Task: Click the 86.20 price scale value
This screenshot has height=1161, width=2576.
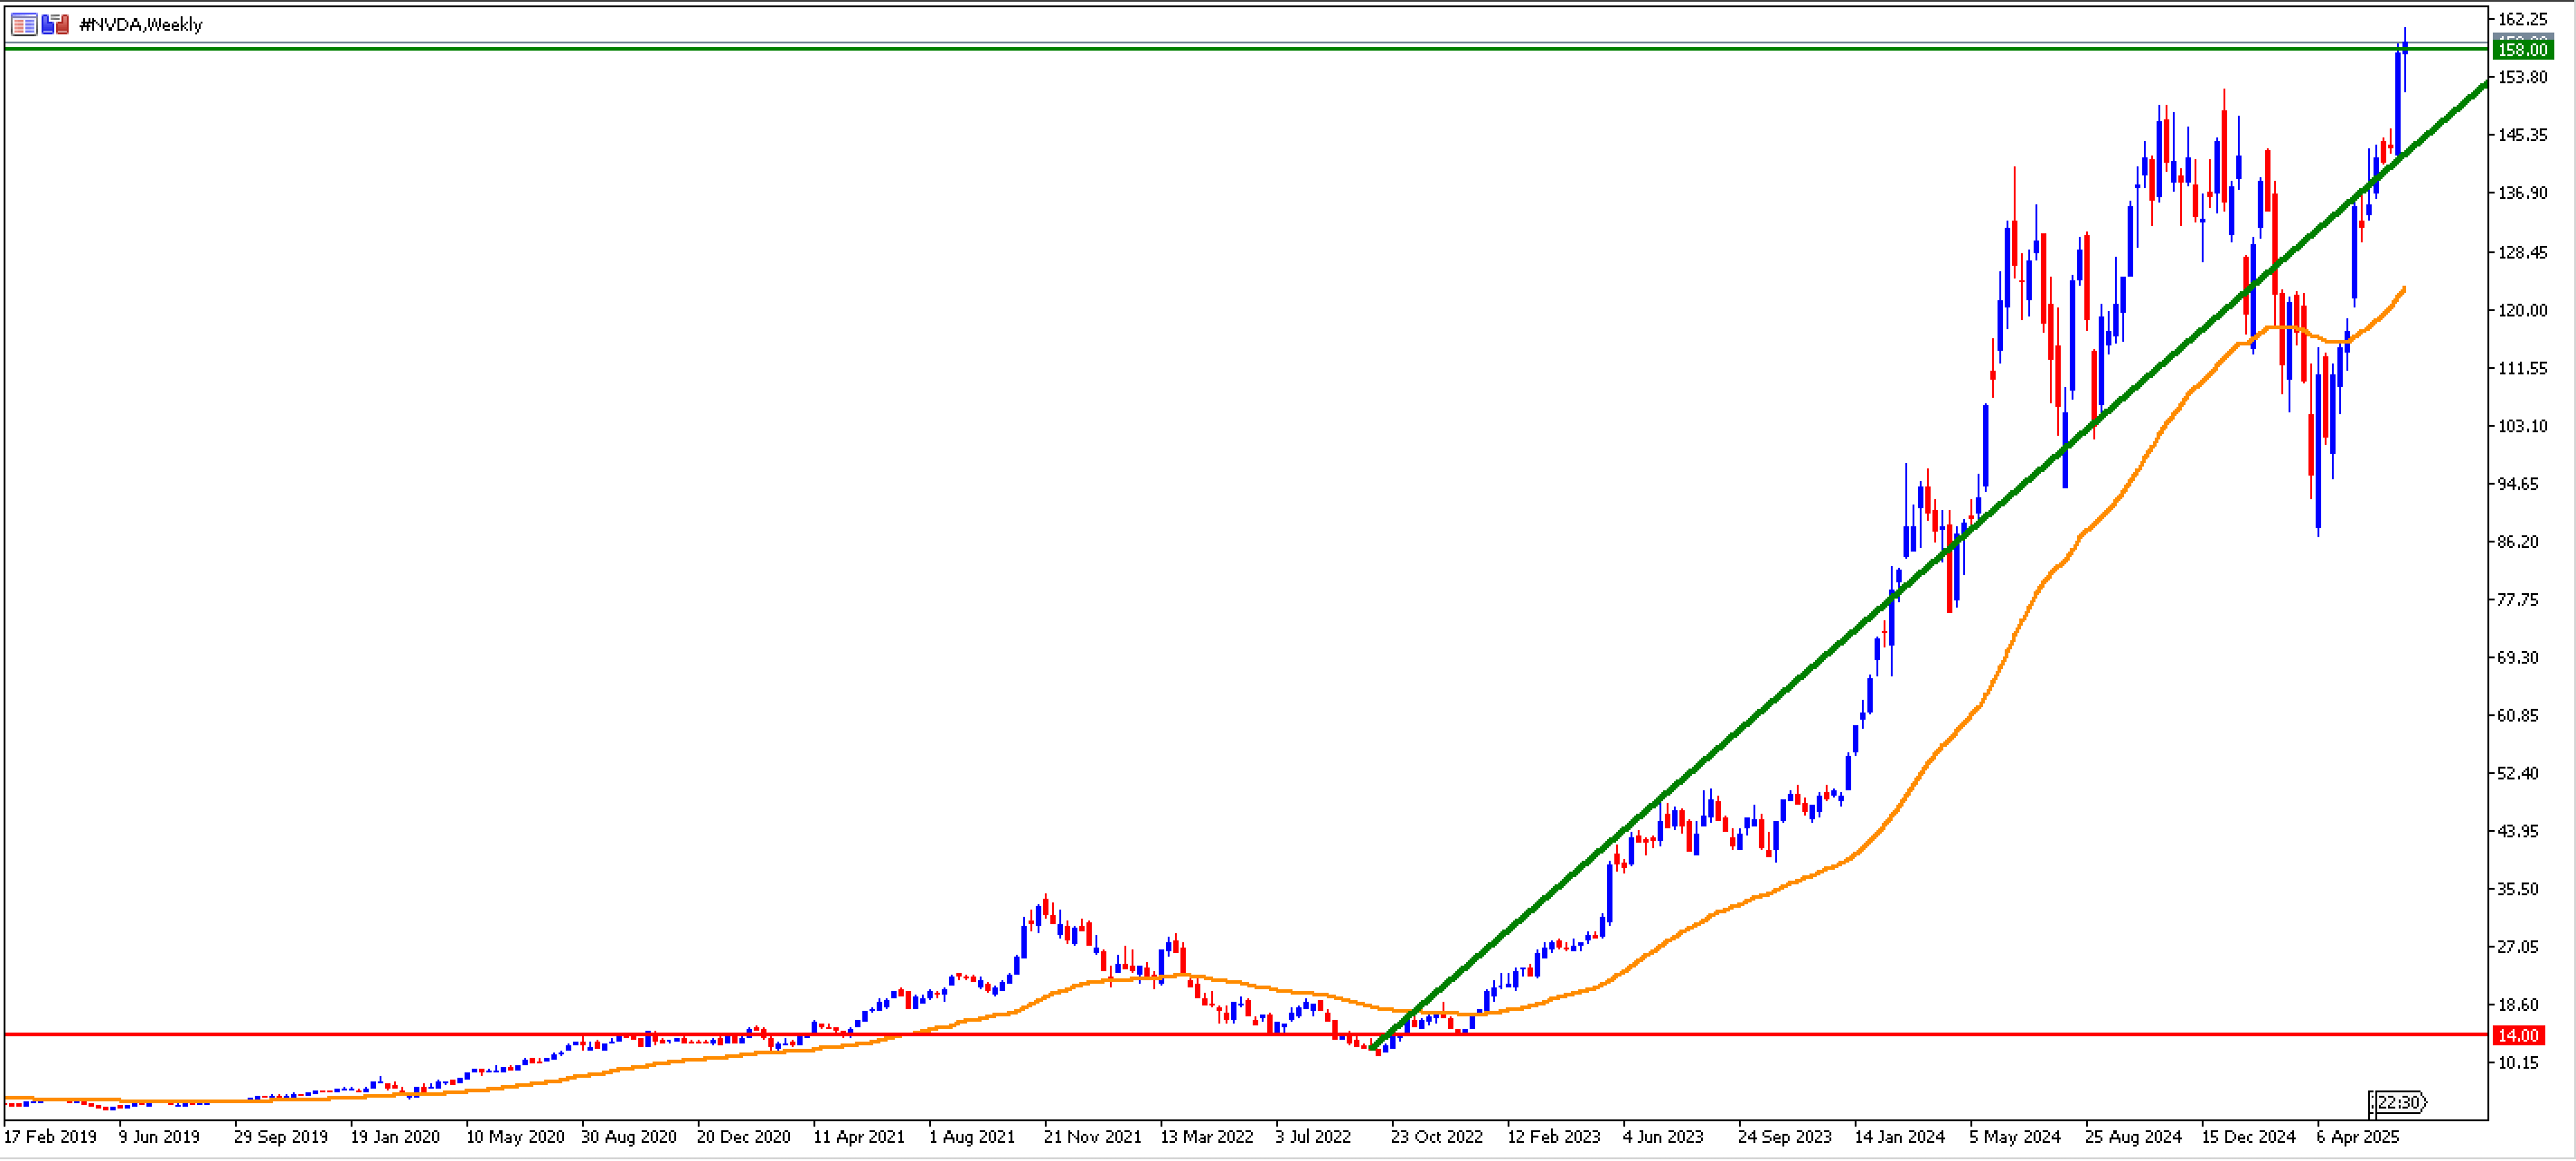Action: click(2518, 542)
